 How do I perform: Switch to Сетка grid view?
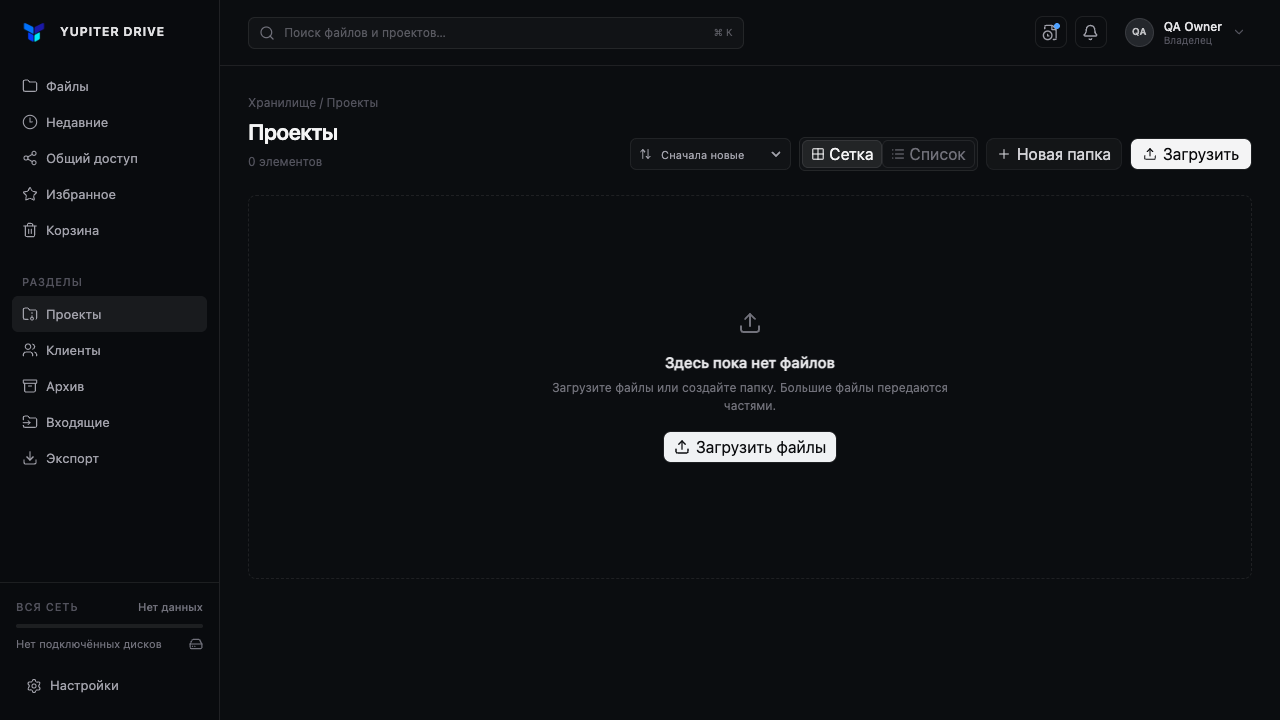842,154
